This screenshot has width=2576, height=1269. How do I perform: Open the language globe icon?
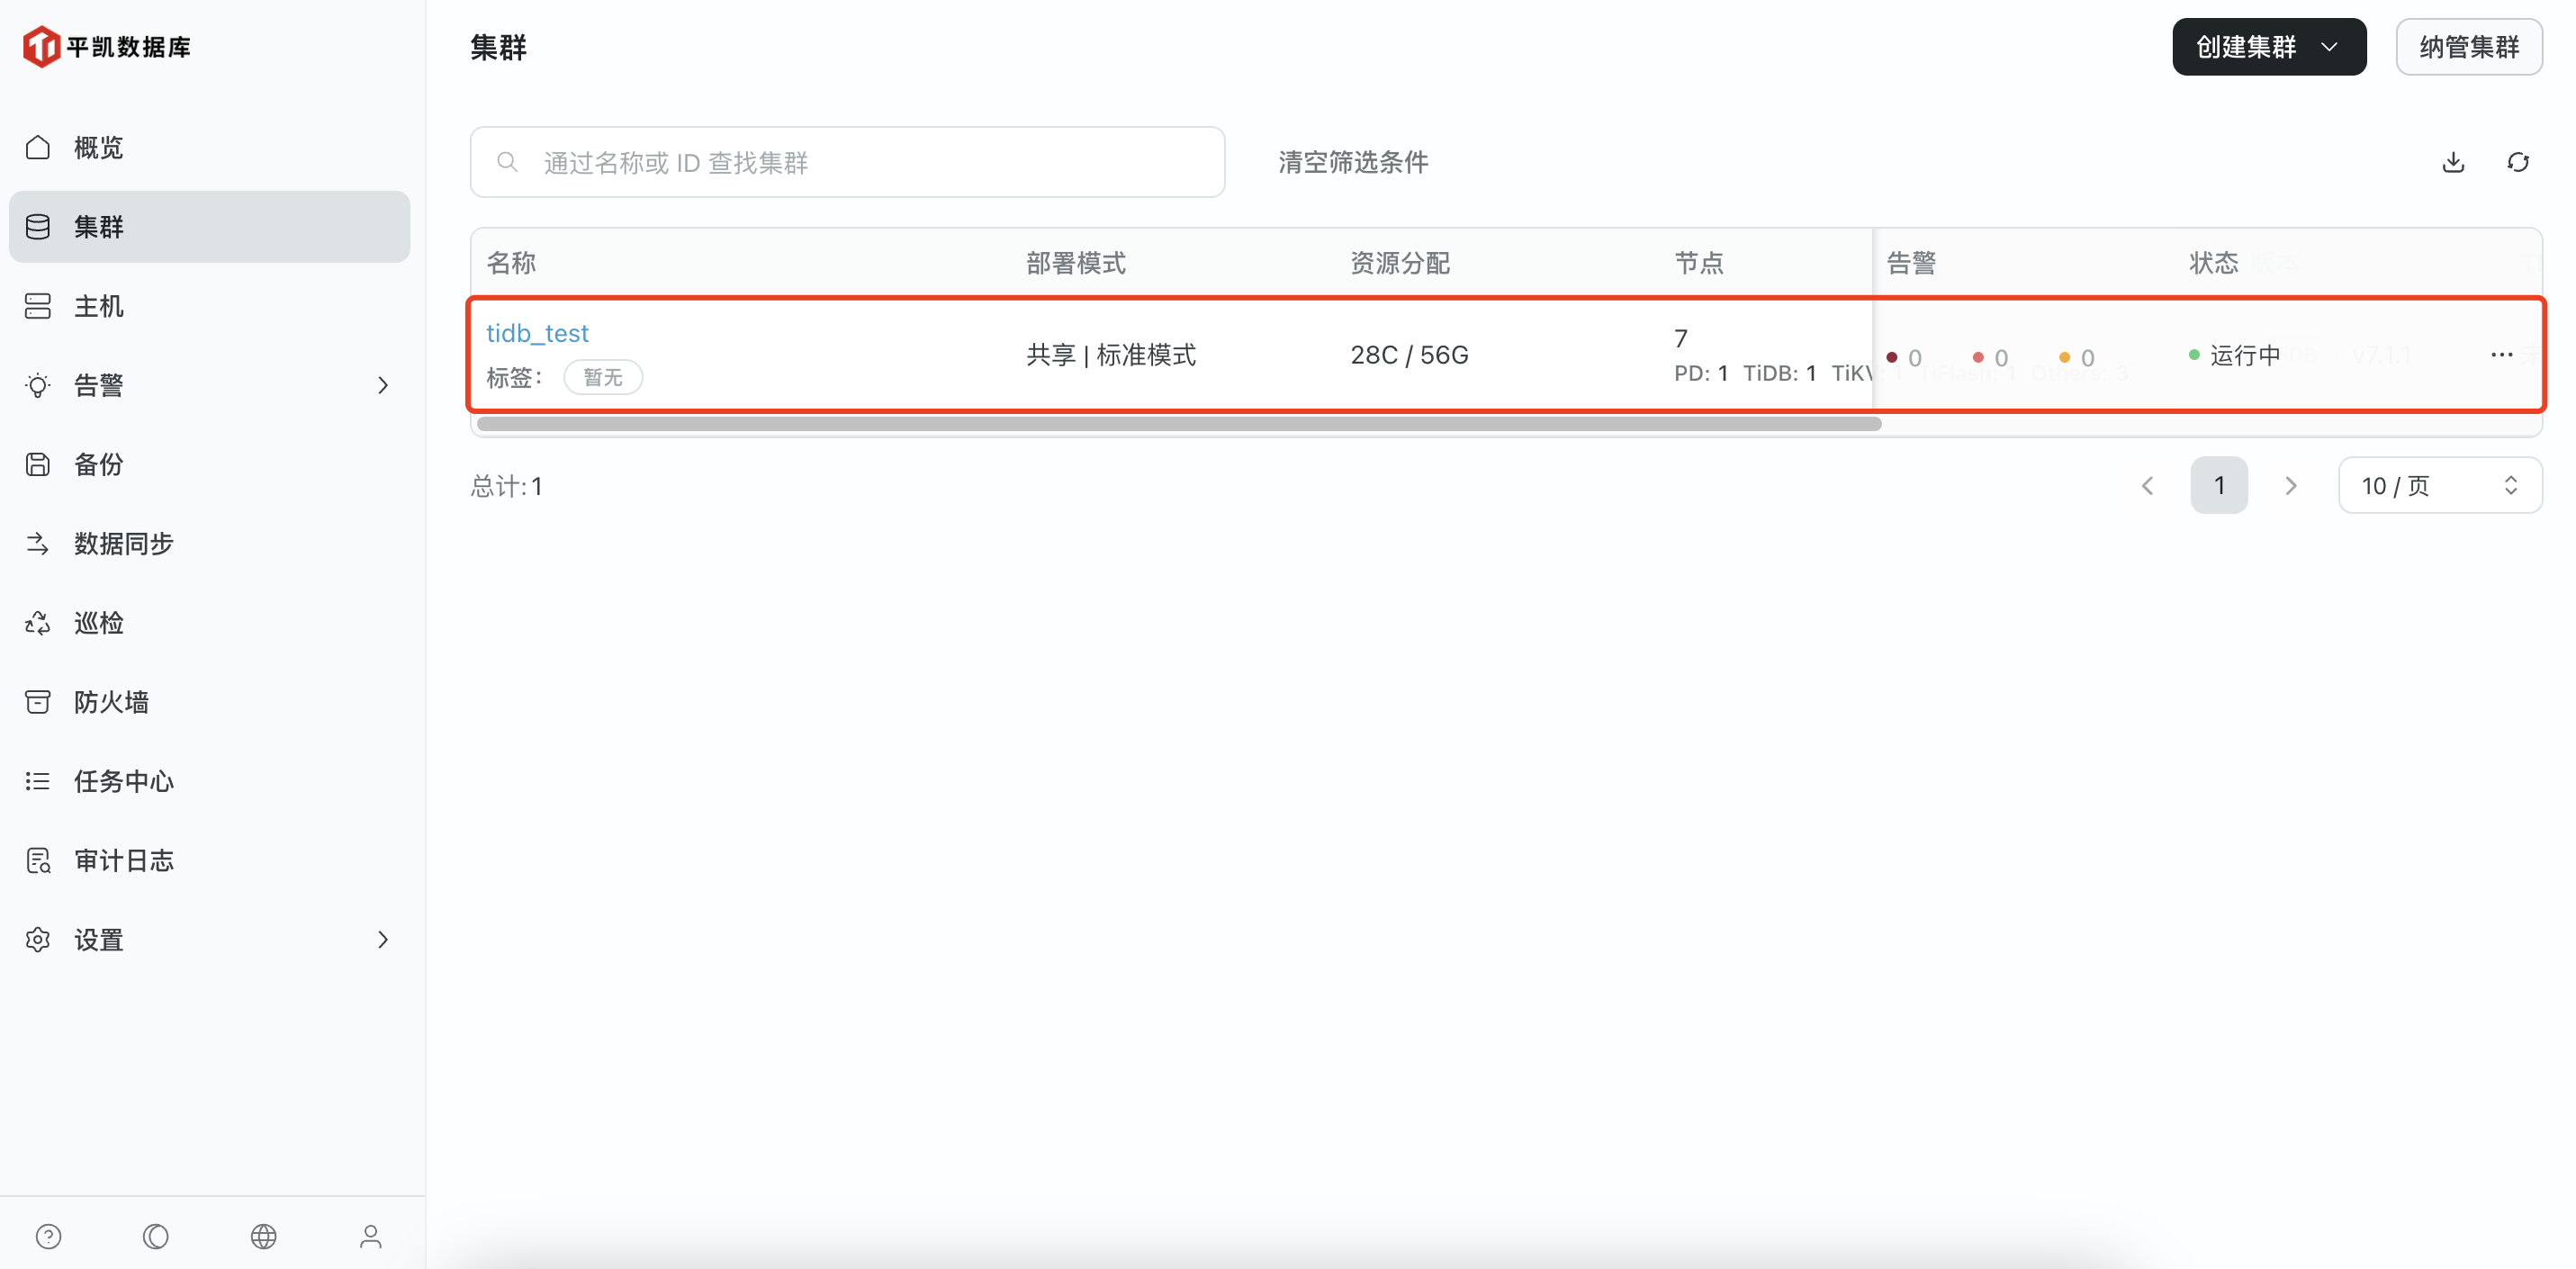[x=263, y=1237]
